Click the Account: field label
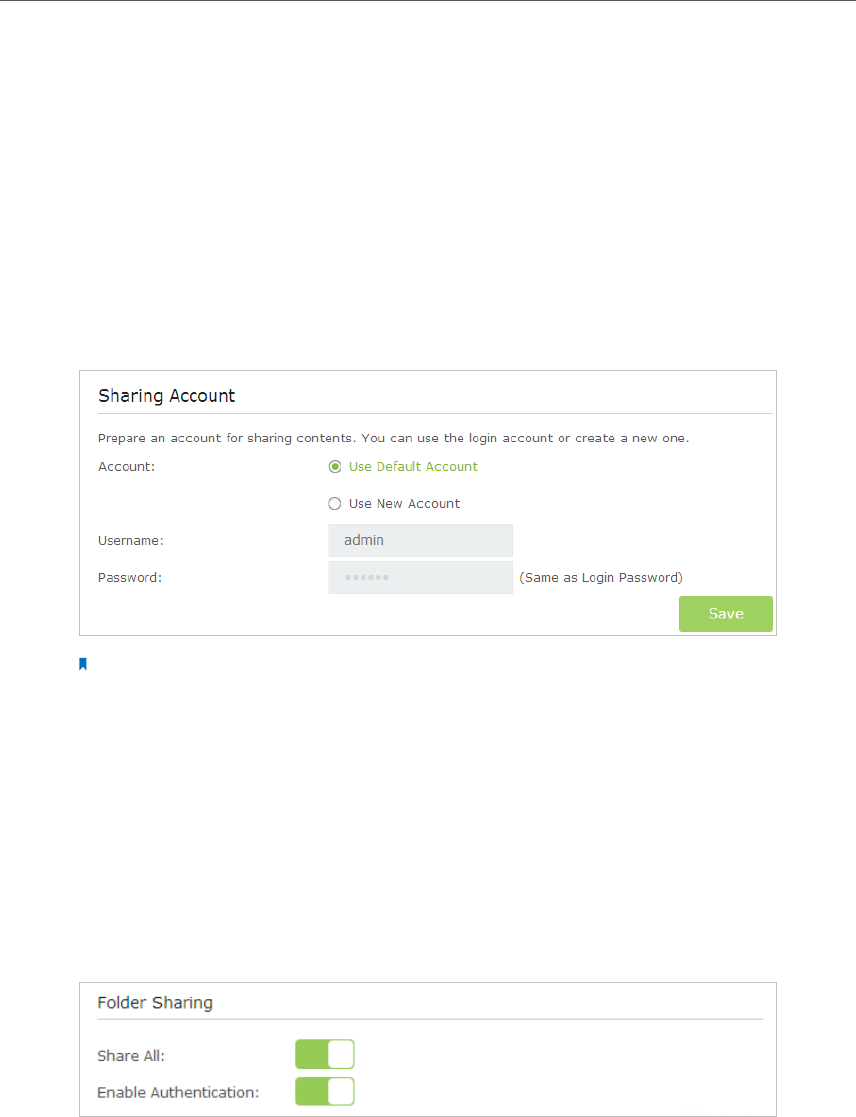 coord(126,467)
